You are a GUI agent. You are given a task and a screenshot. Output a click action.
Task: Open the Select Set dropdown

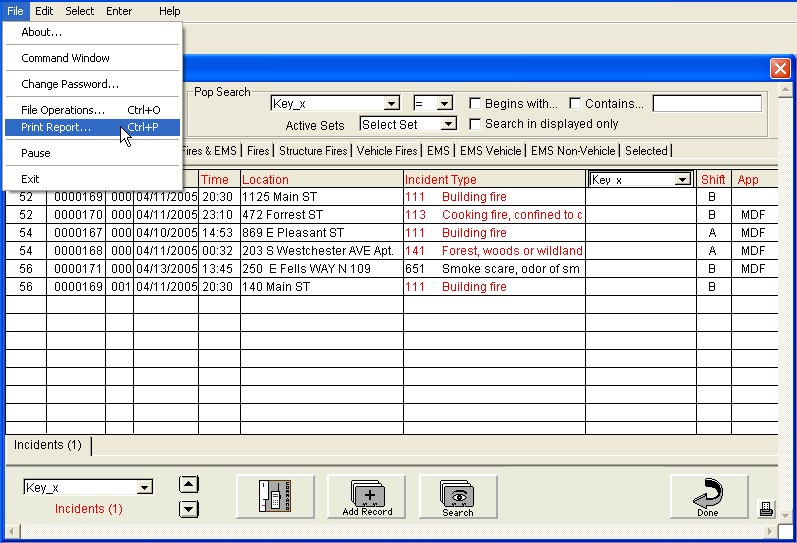coord(448,124)
